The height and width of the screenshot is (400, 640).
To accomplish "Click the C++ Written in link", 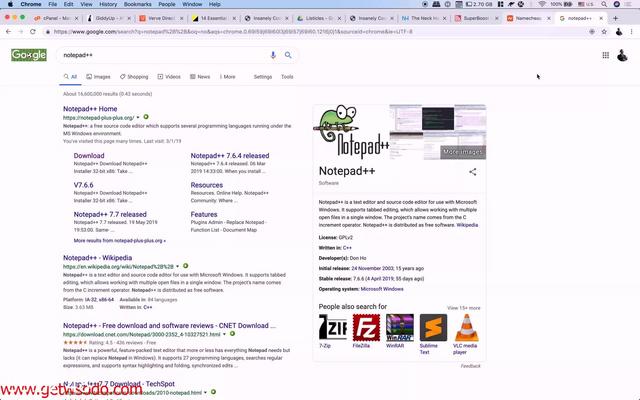I will (x=347, y=248).
